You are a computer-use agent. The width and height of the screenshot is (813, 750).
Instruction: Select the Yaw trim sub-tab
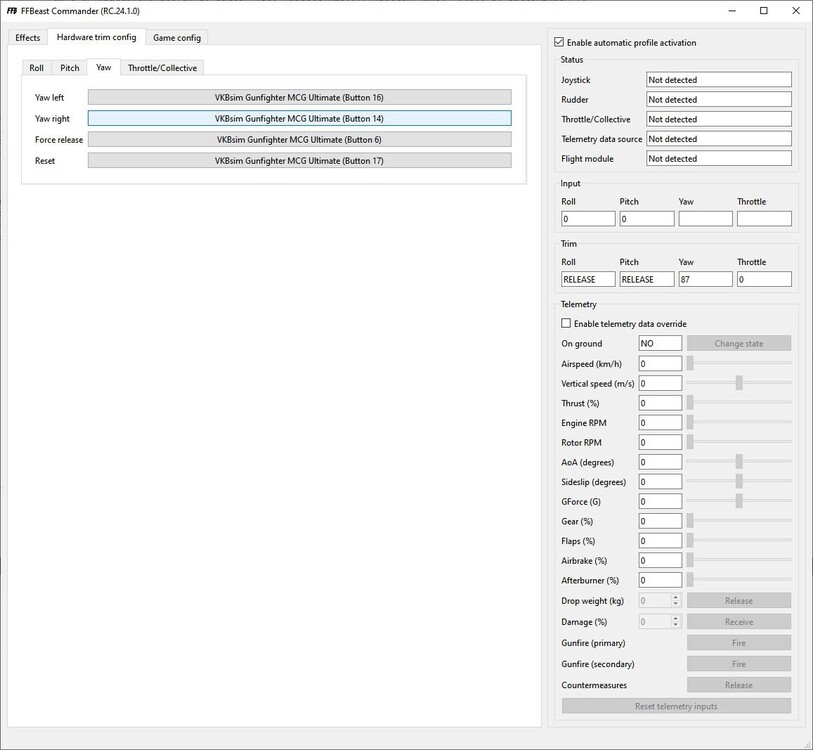(104, 67)
